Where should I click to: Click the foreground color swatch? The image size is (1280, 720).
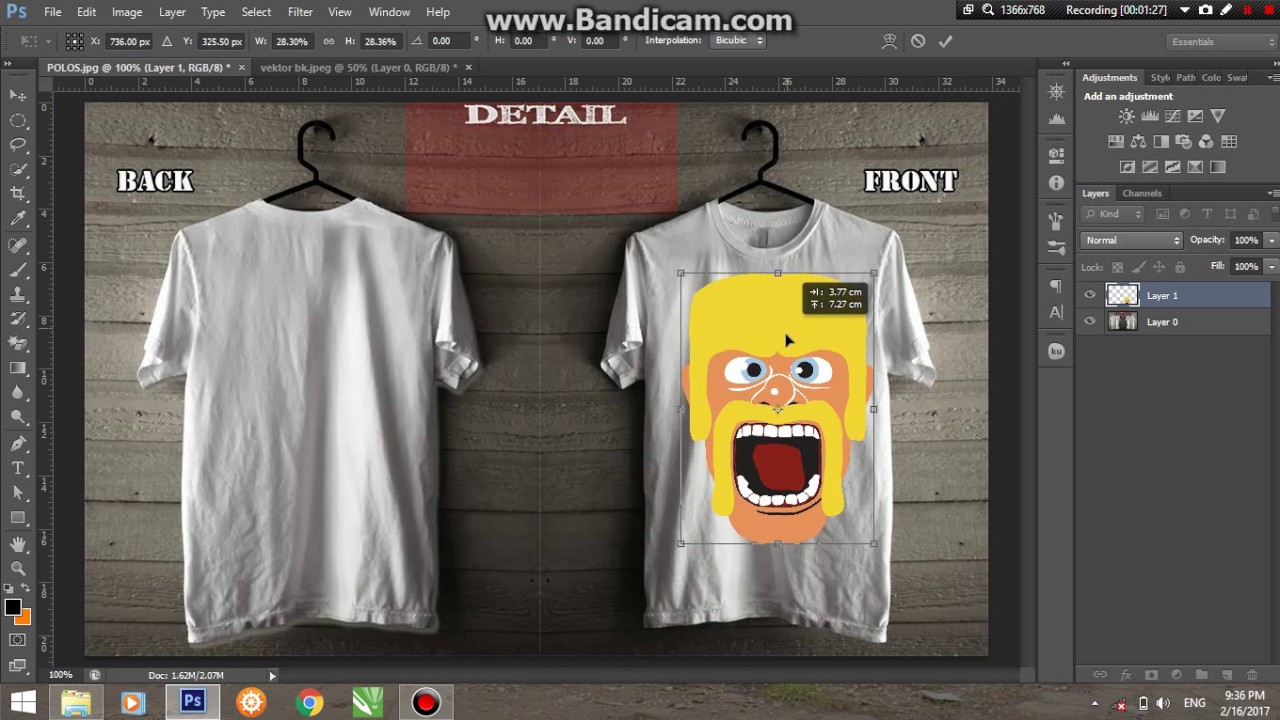coord(13,607)
